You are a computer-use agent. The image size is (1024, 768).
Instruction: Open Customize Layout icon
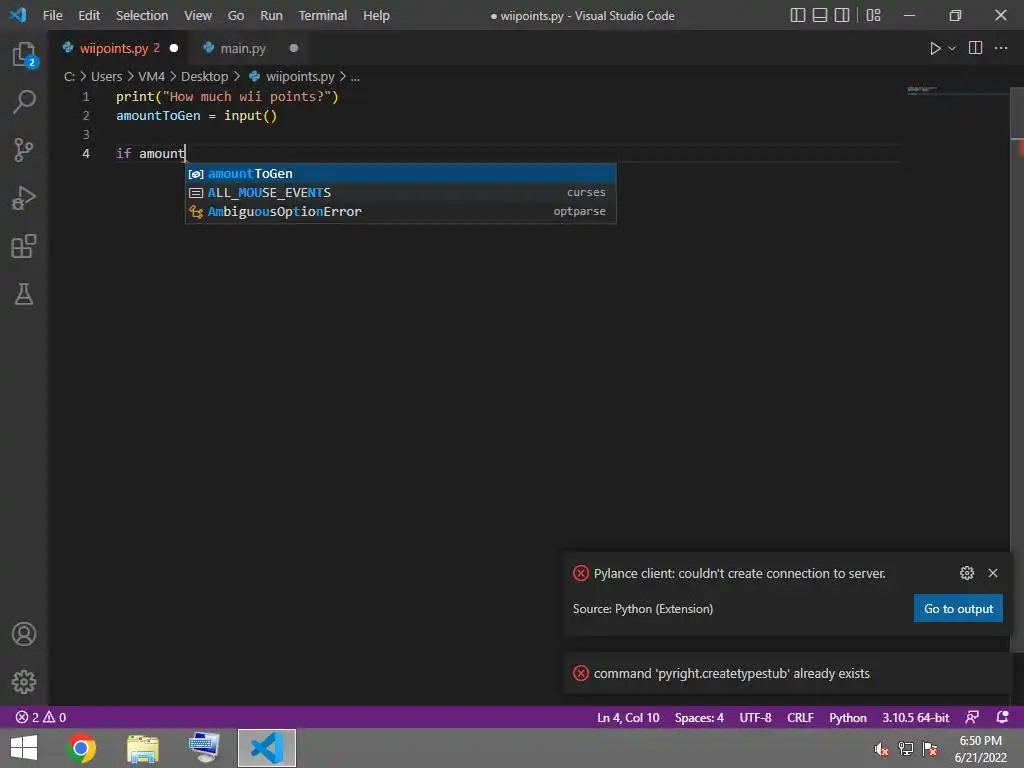(x=873, y=15)
